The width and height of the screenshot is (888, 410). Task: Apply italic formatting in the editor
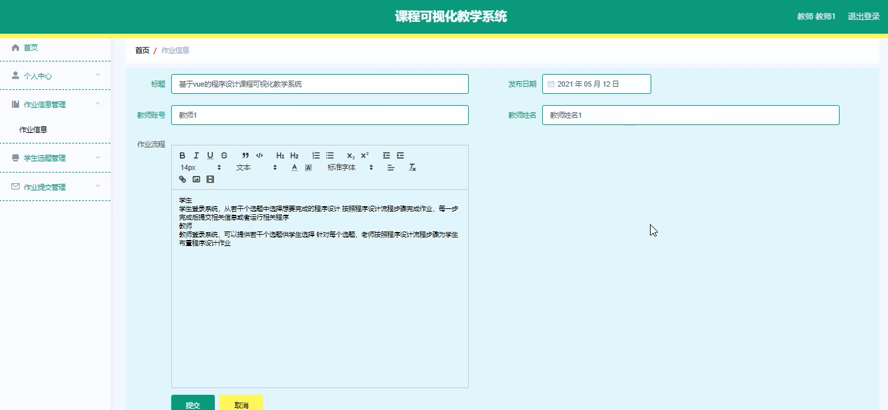pos(196,156)
